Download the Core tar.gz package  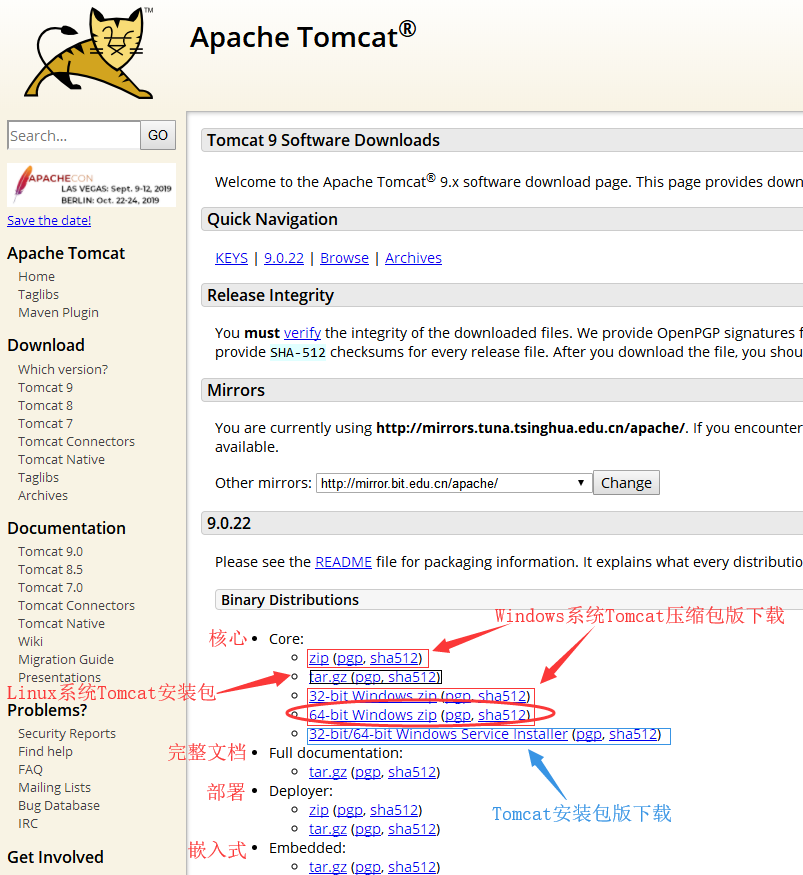point(328,677)
